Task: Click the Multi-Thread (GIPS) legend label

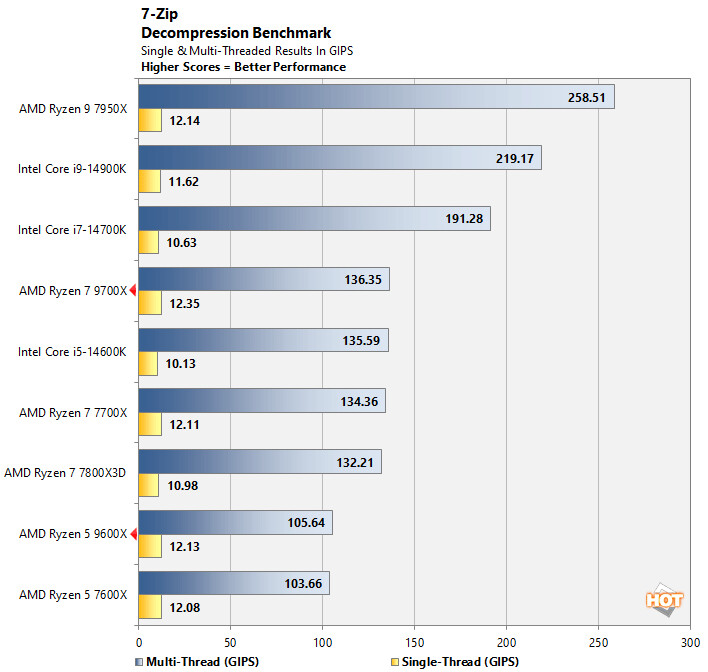Action: tap(203, 662)
